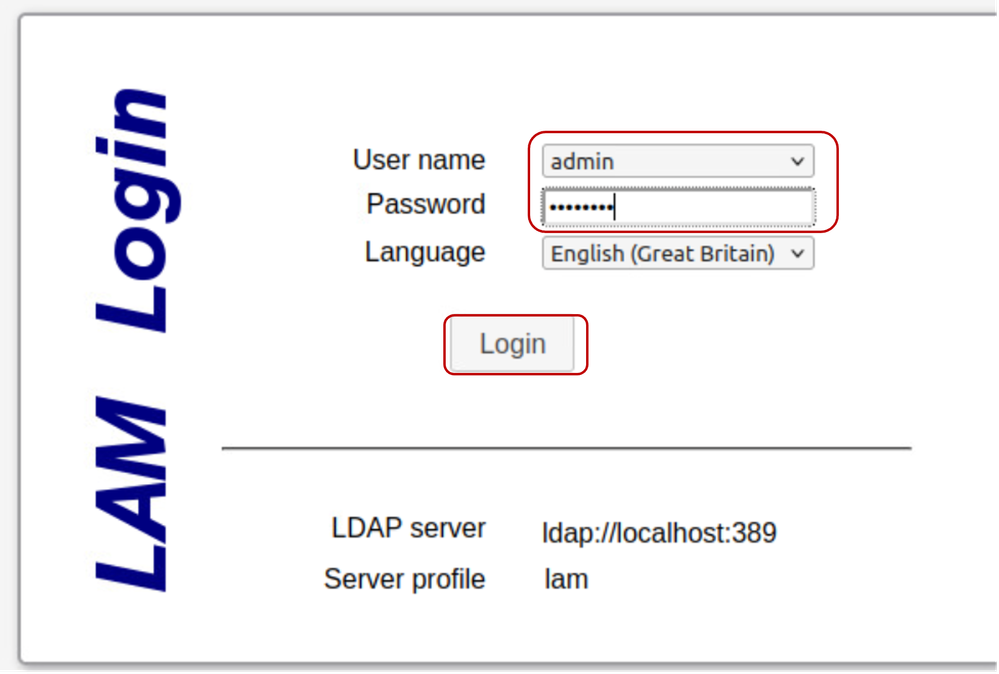
Task: Expand the Language dropdown set to English
Action: point(678,254)
